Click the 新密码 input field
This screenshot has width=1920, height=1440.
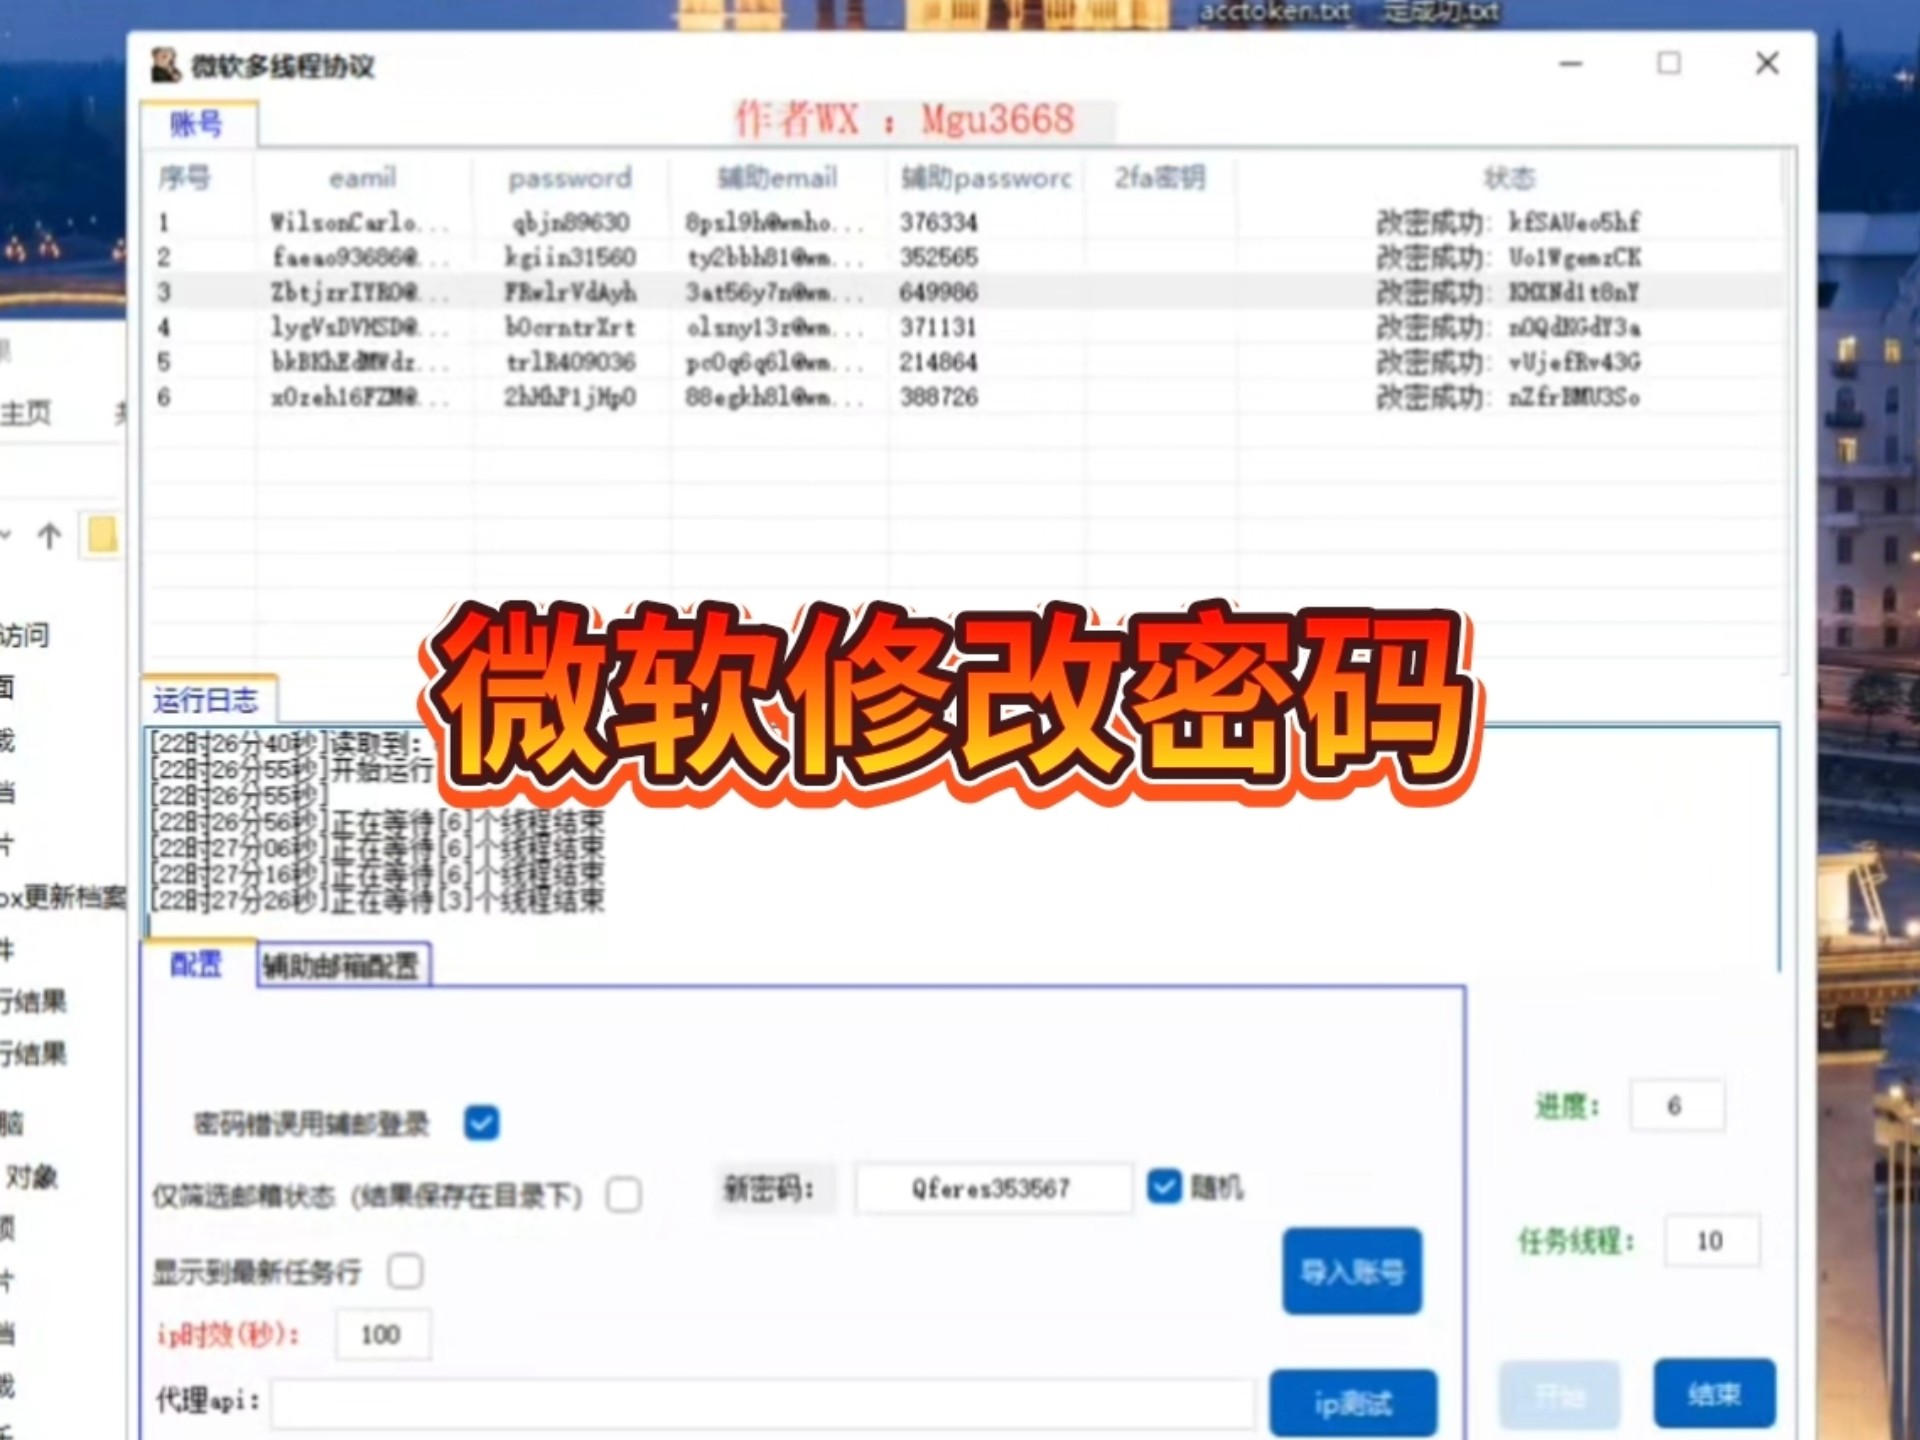coord(994,1188)
